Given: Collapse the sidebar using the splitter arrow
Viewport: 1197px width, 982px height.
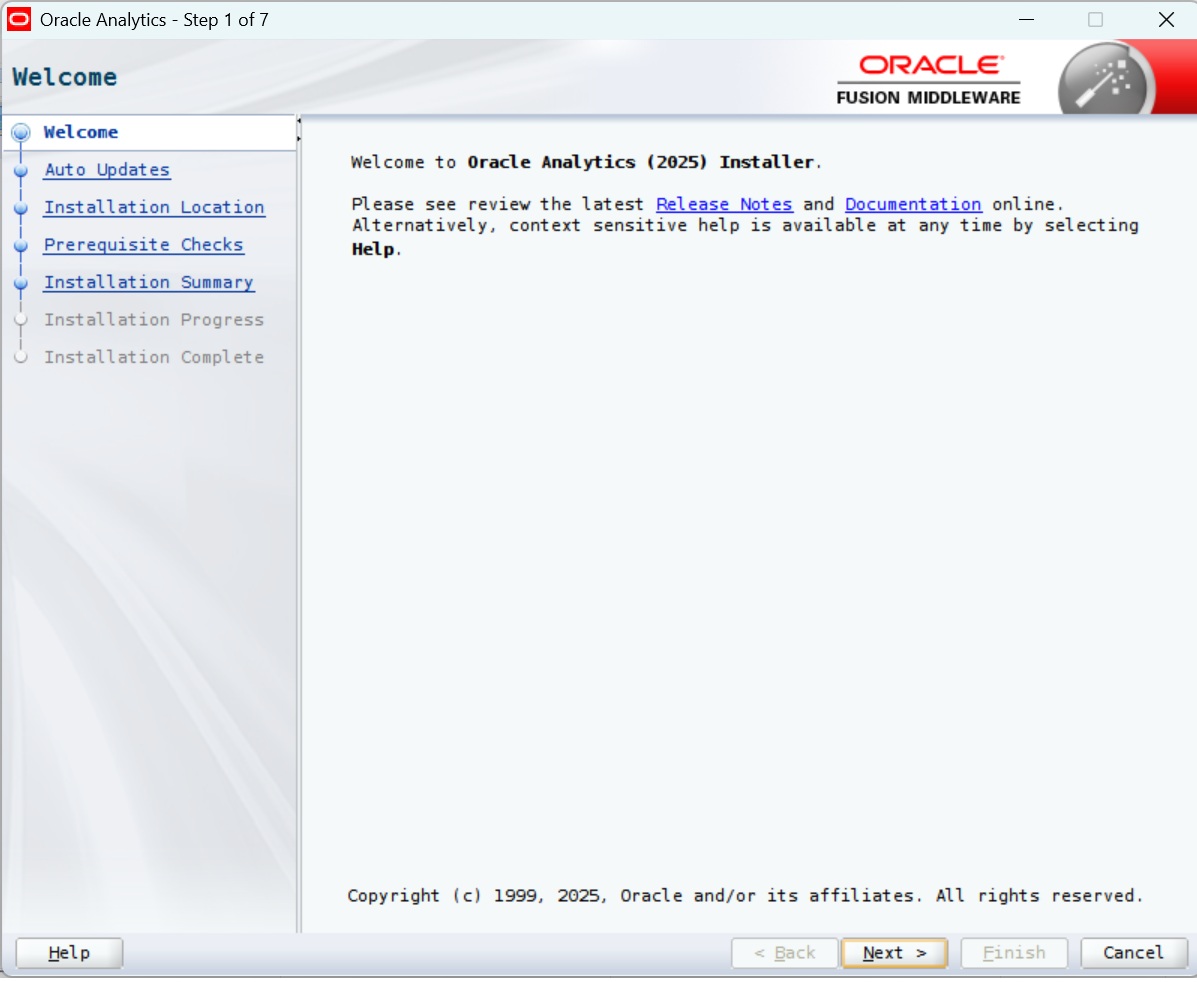Looking at the screenshot, I should (298, 121).
